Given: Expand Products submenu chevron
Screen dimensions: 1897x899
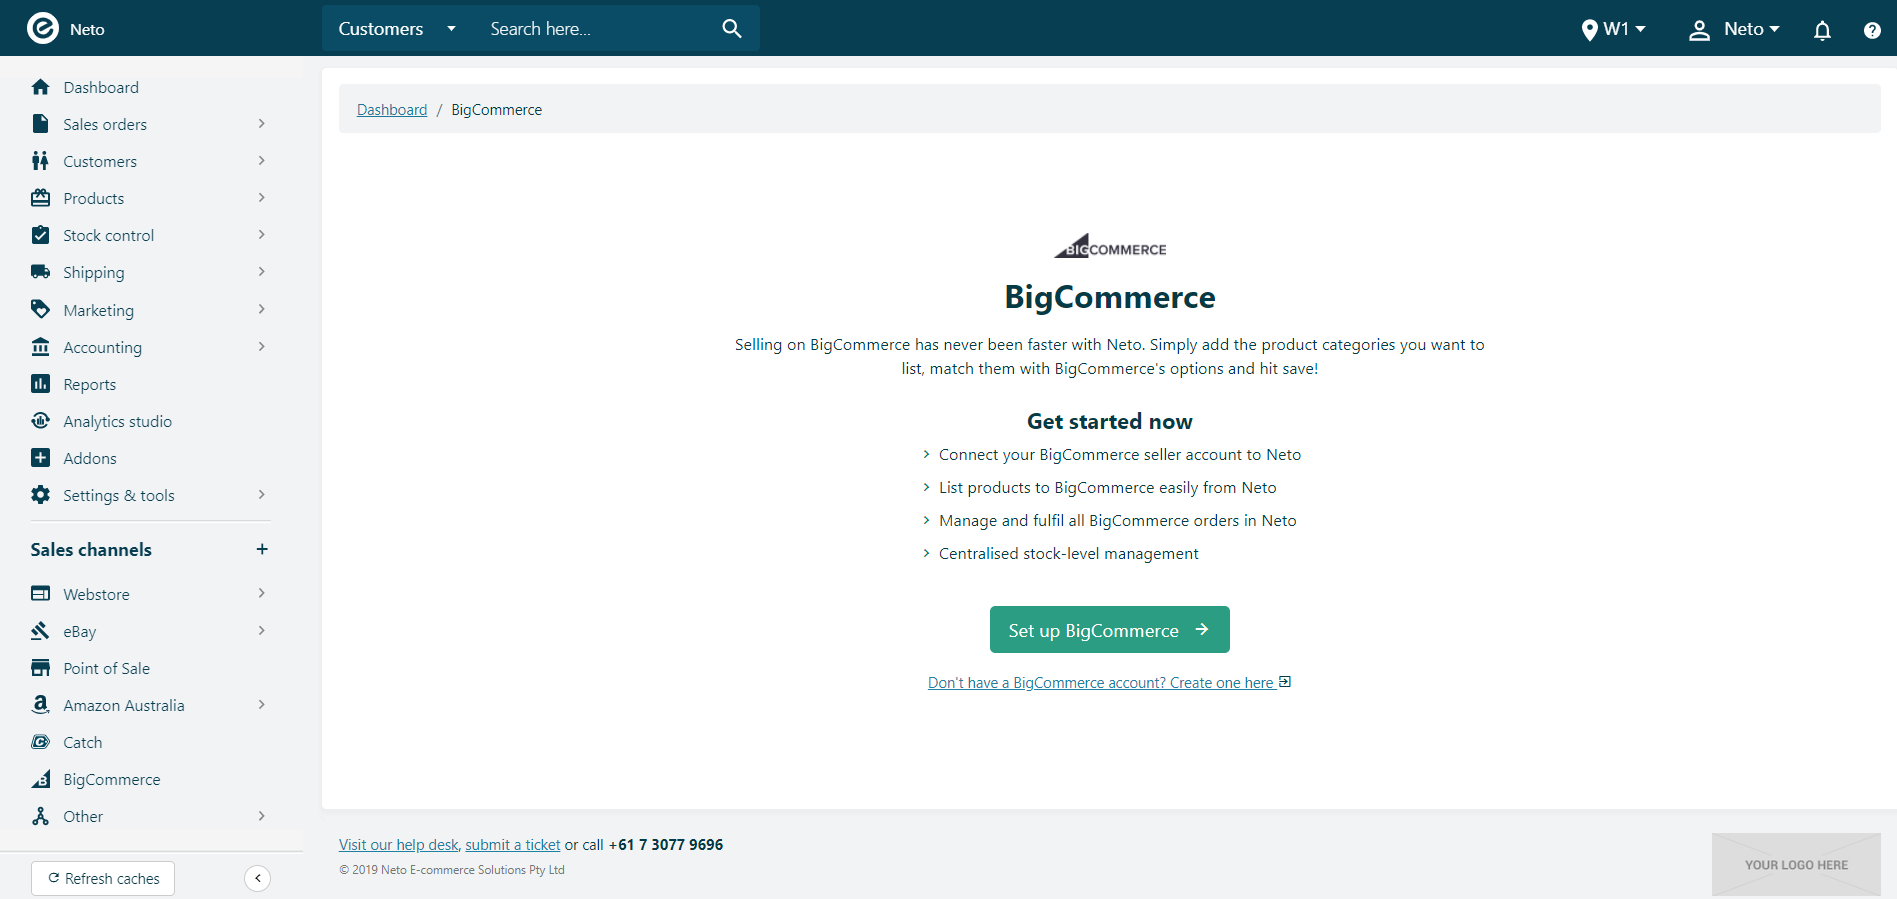Looking at the screenshot, I should point(261,198).
